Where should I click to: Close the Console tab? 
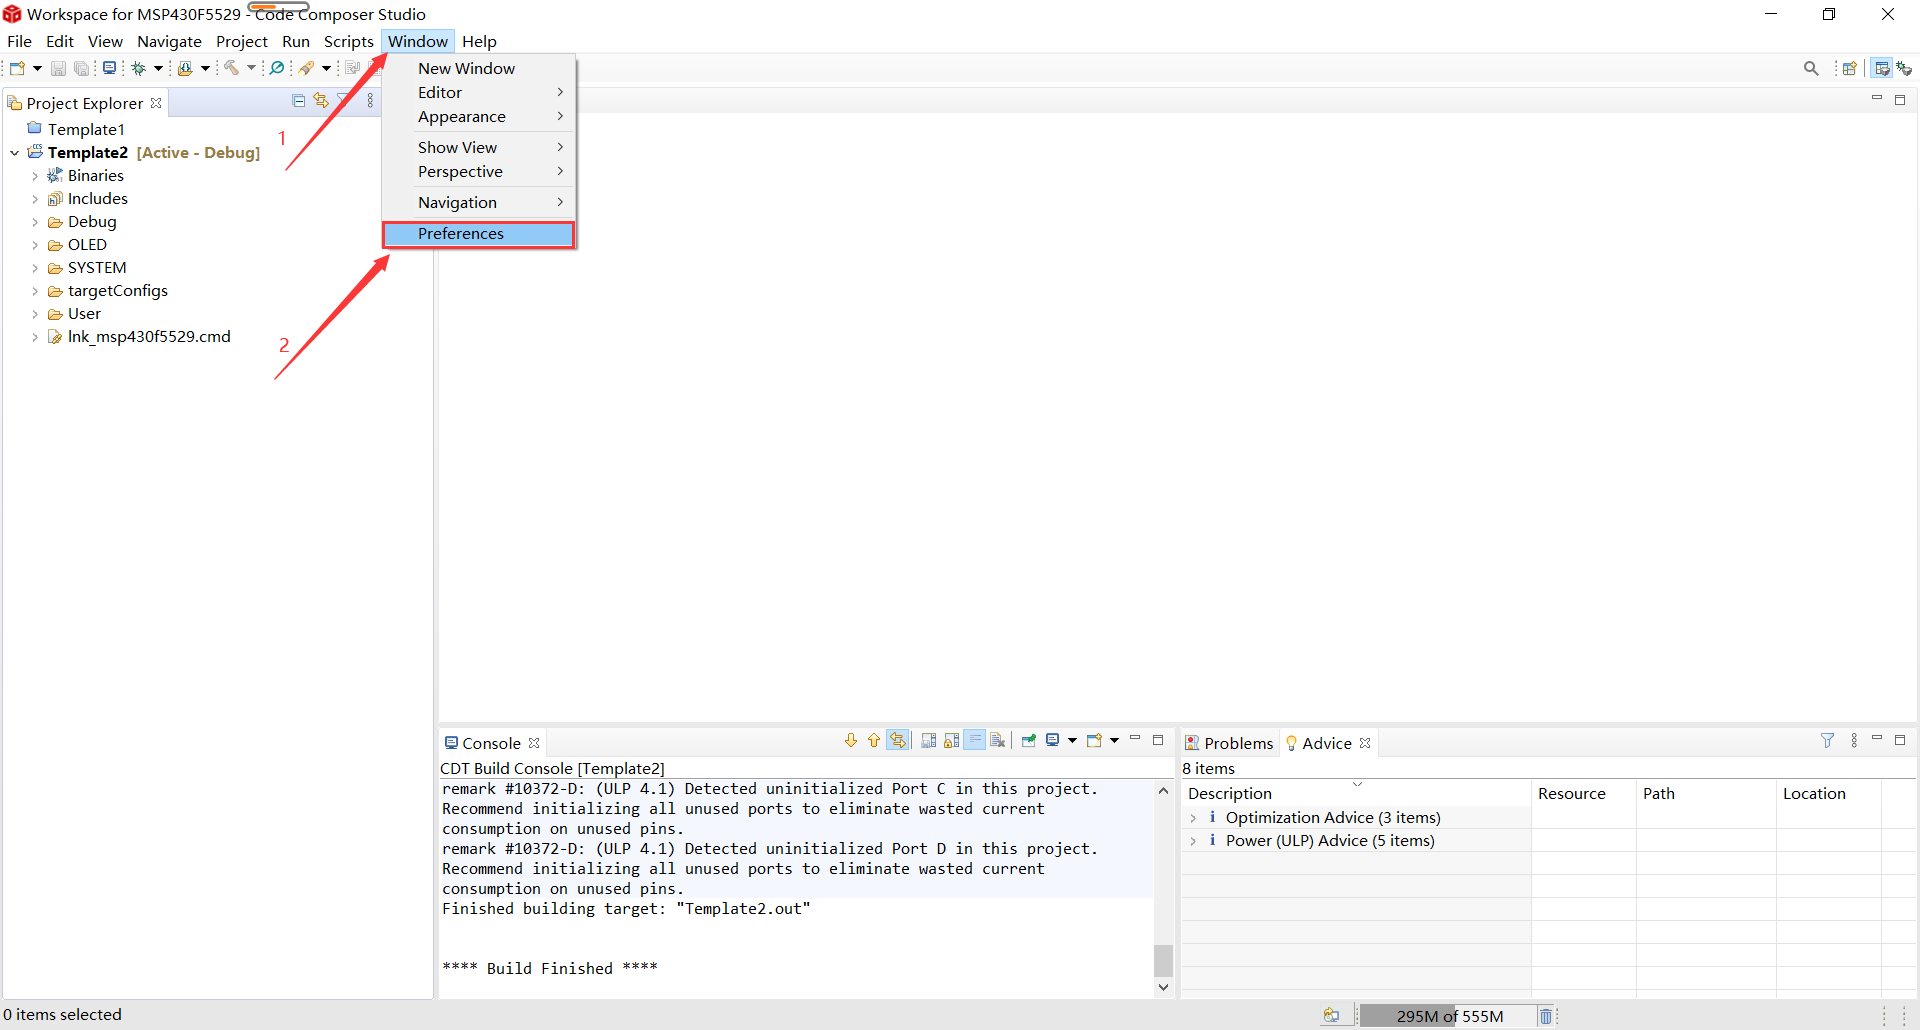534,743
